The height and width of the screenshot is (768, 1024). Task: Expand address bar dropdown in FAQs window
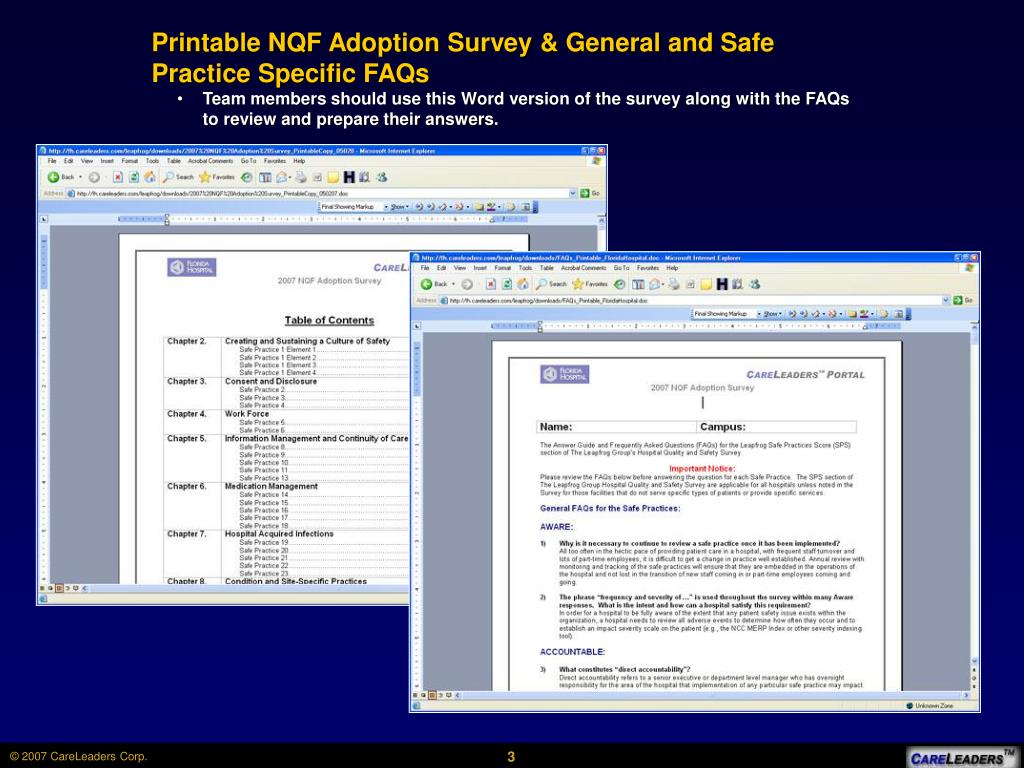tap(946, 300)
